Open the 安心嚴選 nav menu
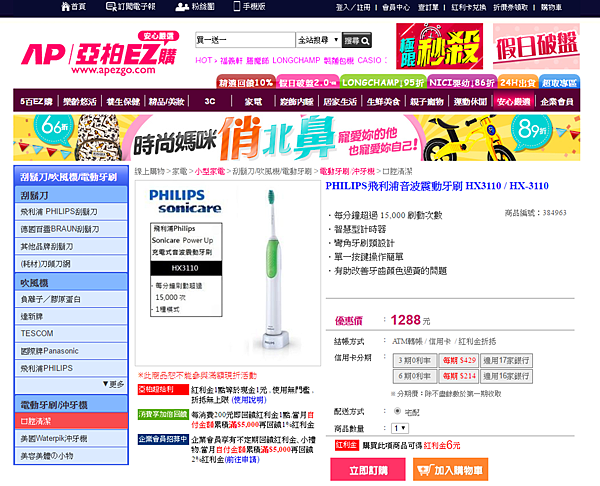 (514, 101)
